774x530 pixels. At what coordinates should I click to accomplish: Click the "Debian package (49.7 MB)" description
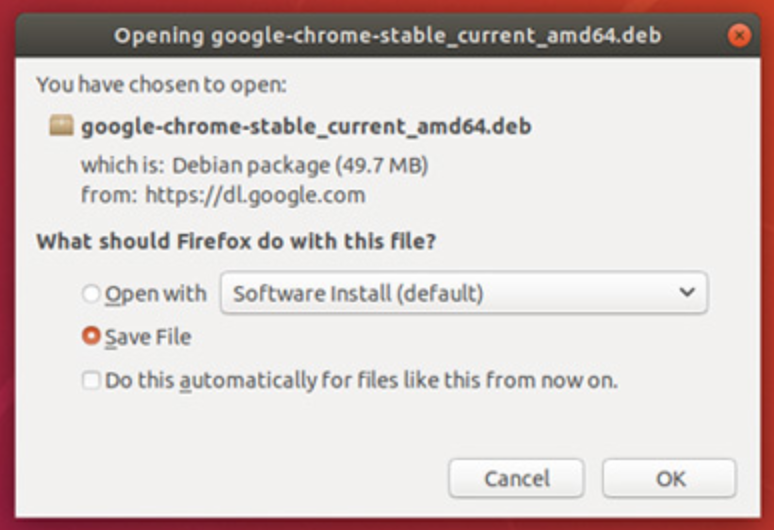coord(300,165)
